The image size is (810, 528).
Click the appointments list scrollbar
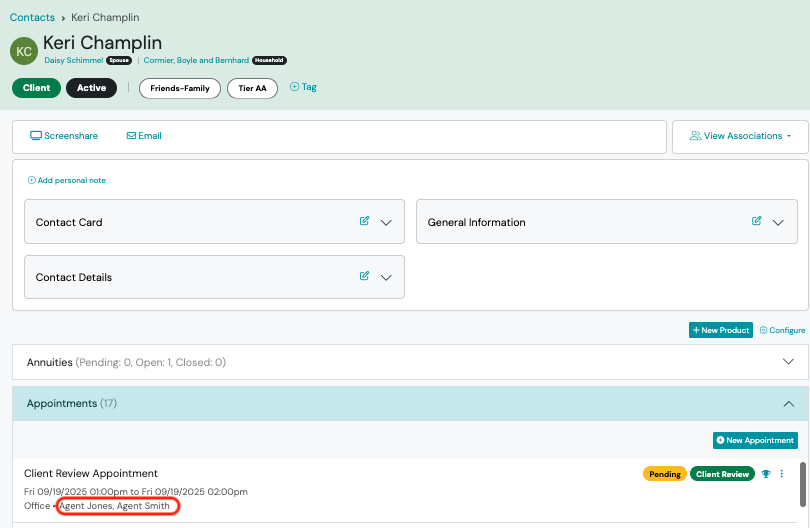coord(802,485)
